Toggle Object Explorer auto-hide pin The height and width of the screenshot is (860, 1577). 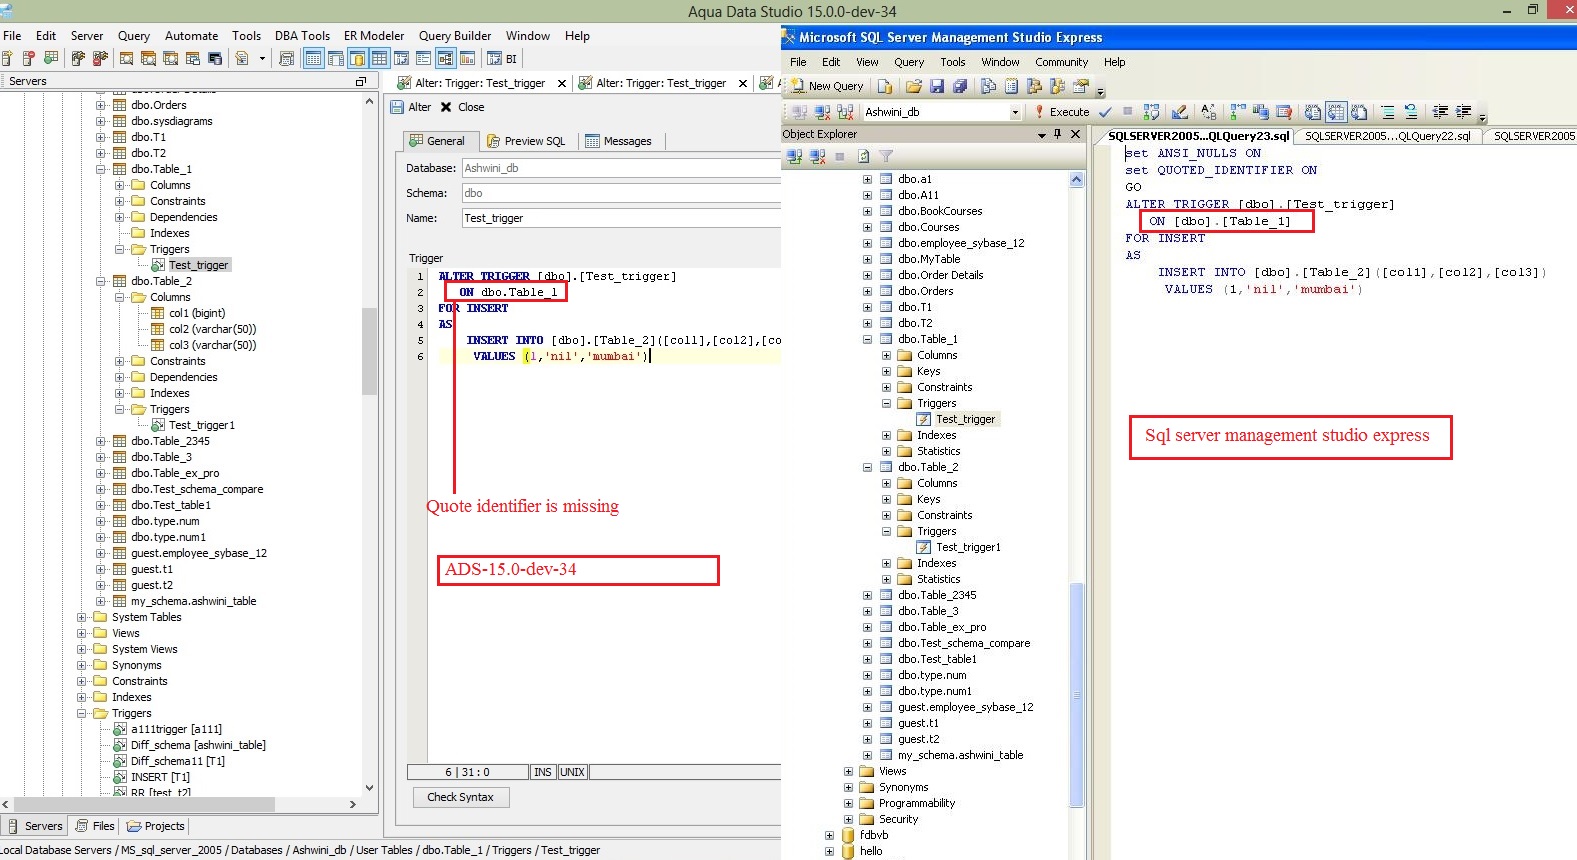1058,134
